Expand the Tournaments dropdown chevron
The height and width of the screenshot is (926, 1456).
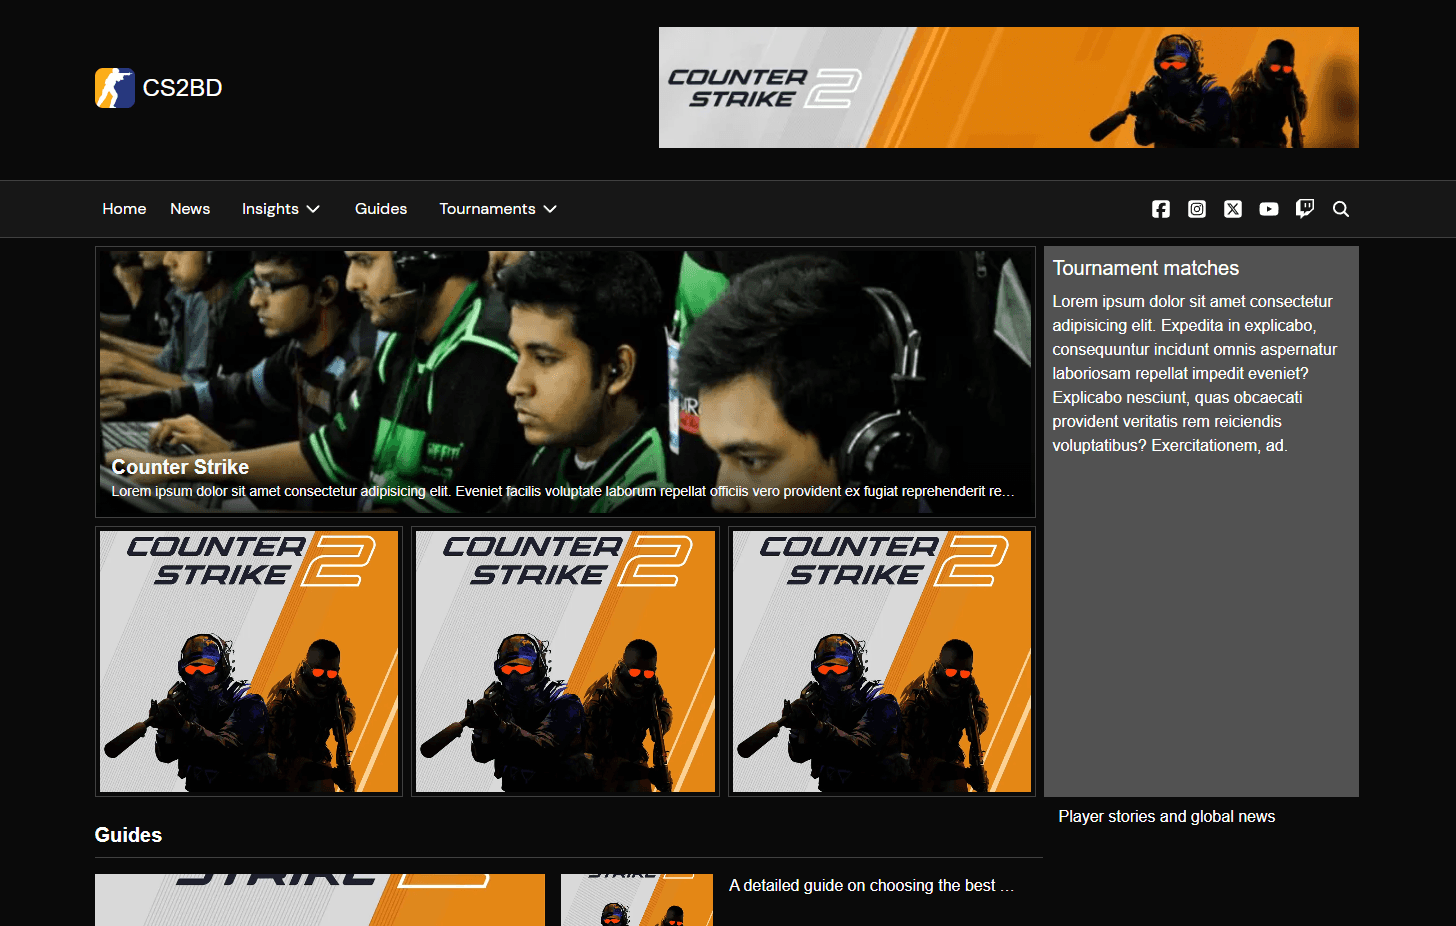[x=550, y=209]
